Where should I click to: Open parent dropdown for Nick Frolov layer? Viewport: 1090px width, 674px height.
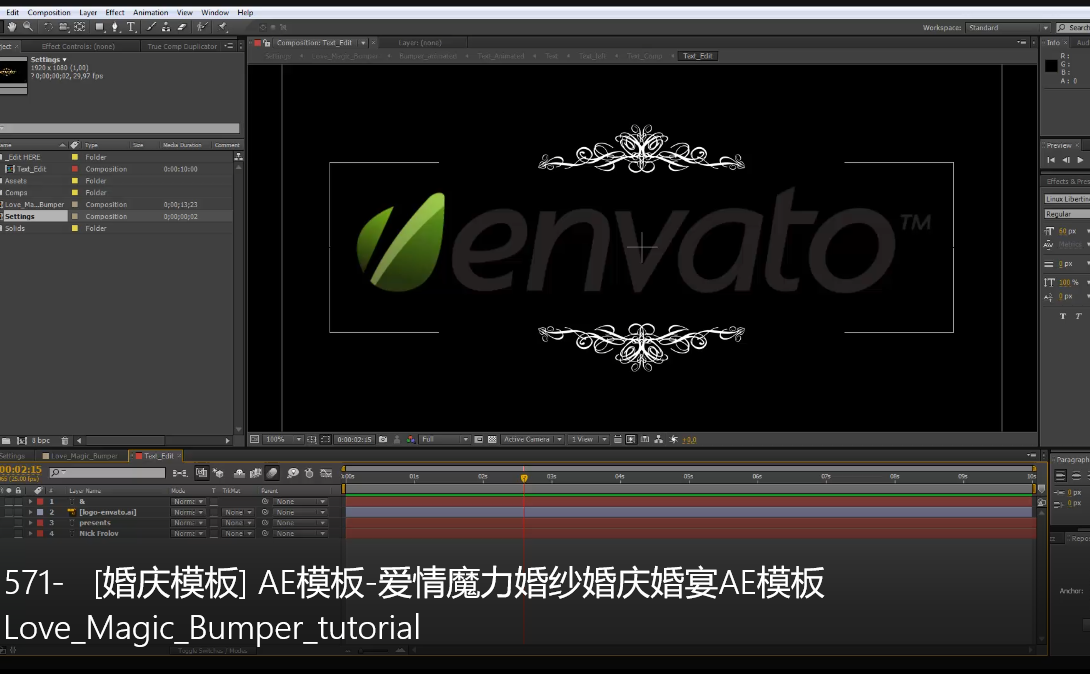[x=300, y=534]
